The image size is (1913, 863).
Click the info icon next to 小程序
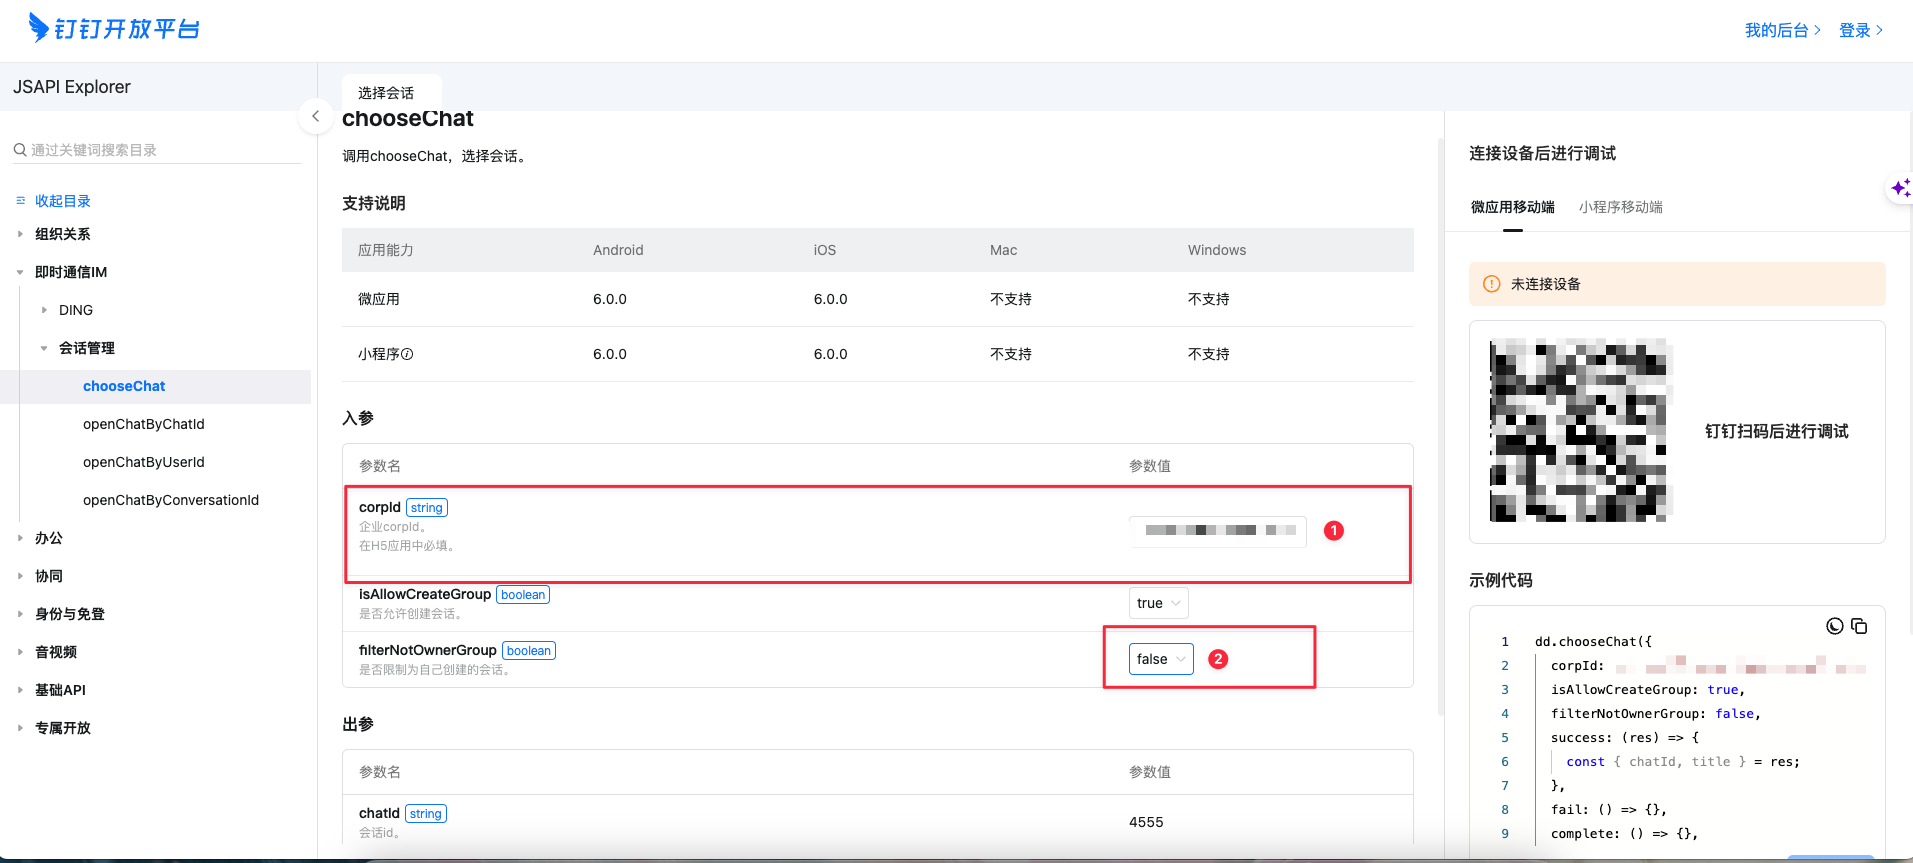(x=407, y=354)
